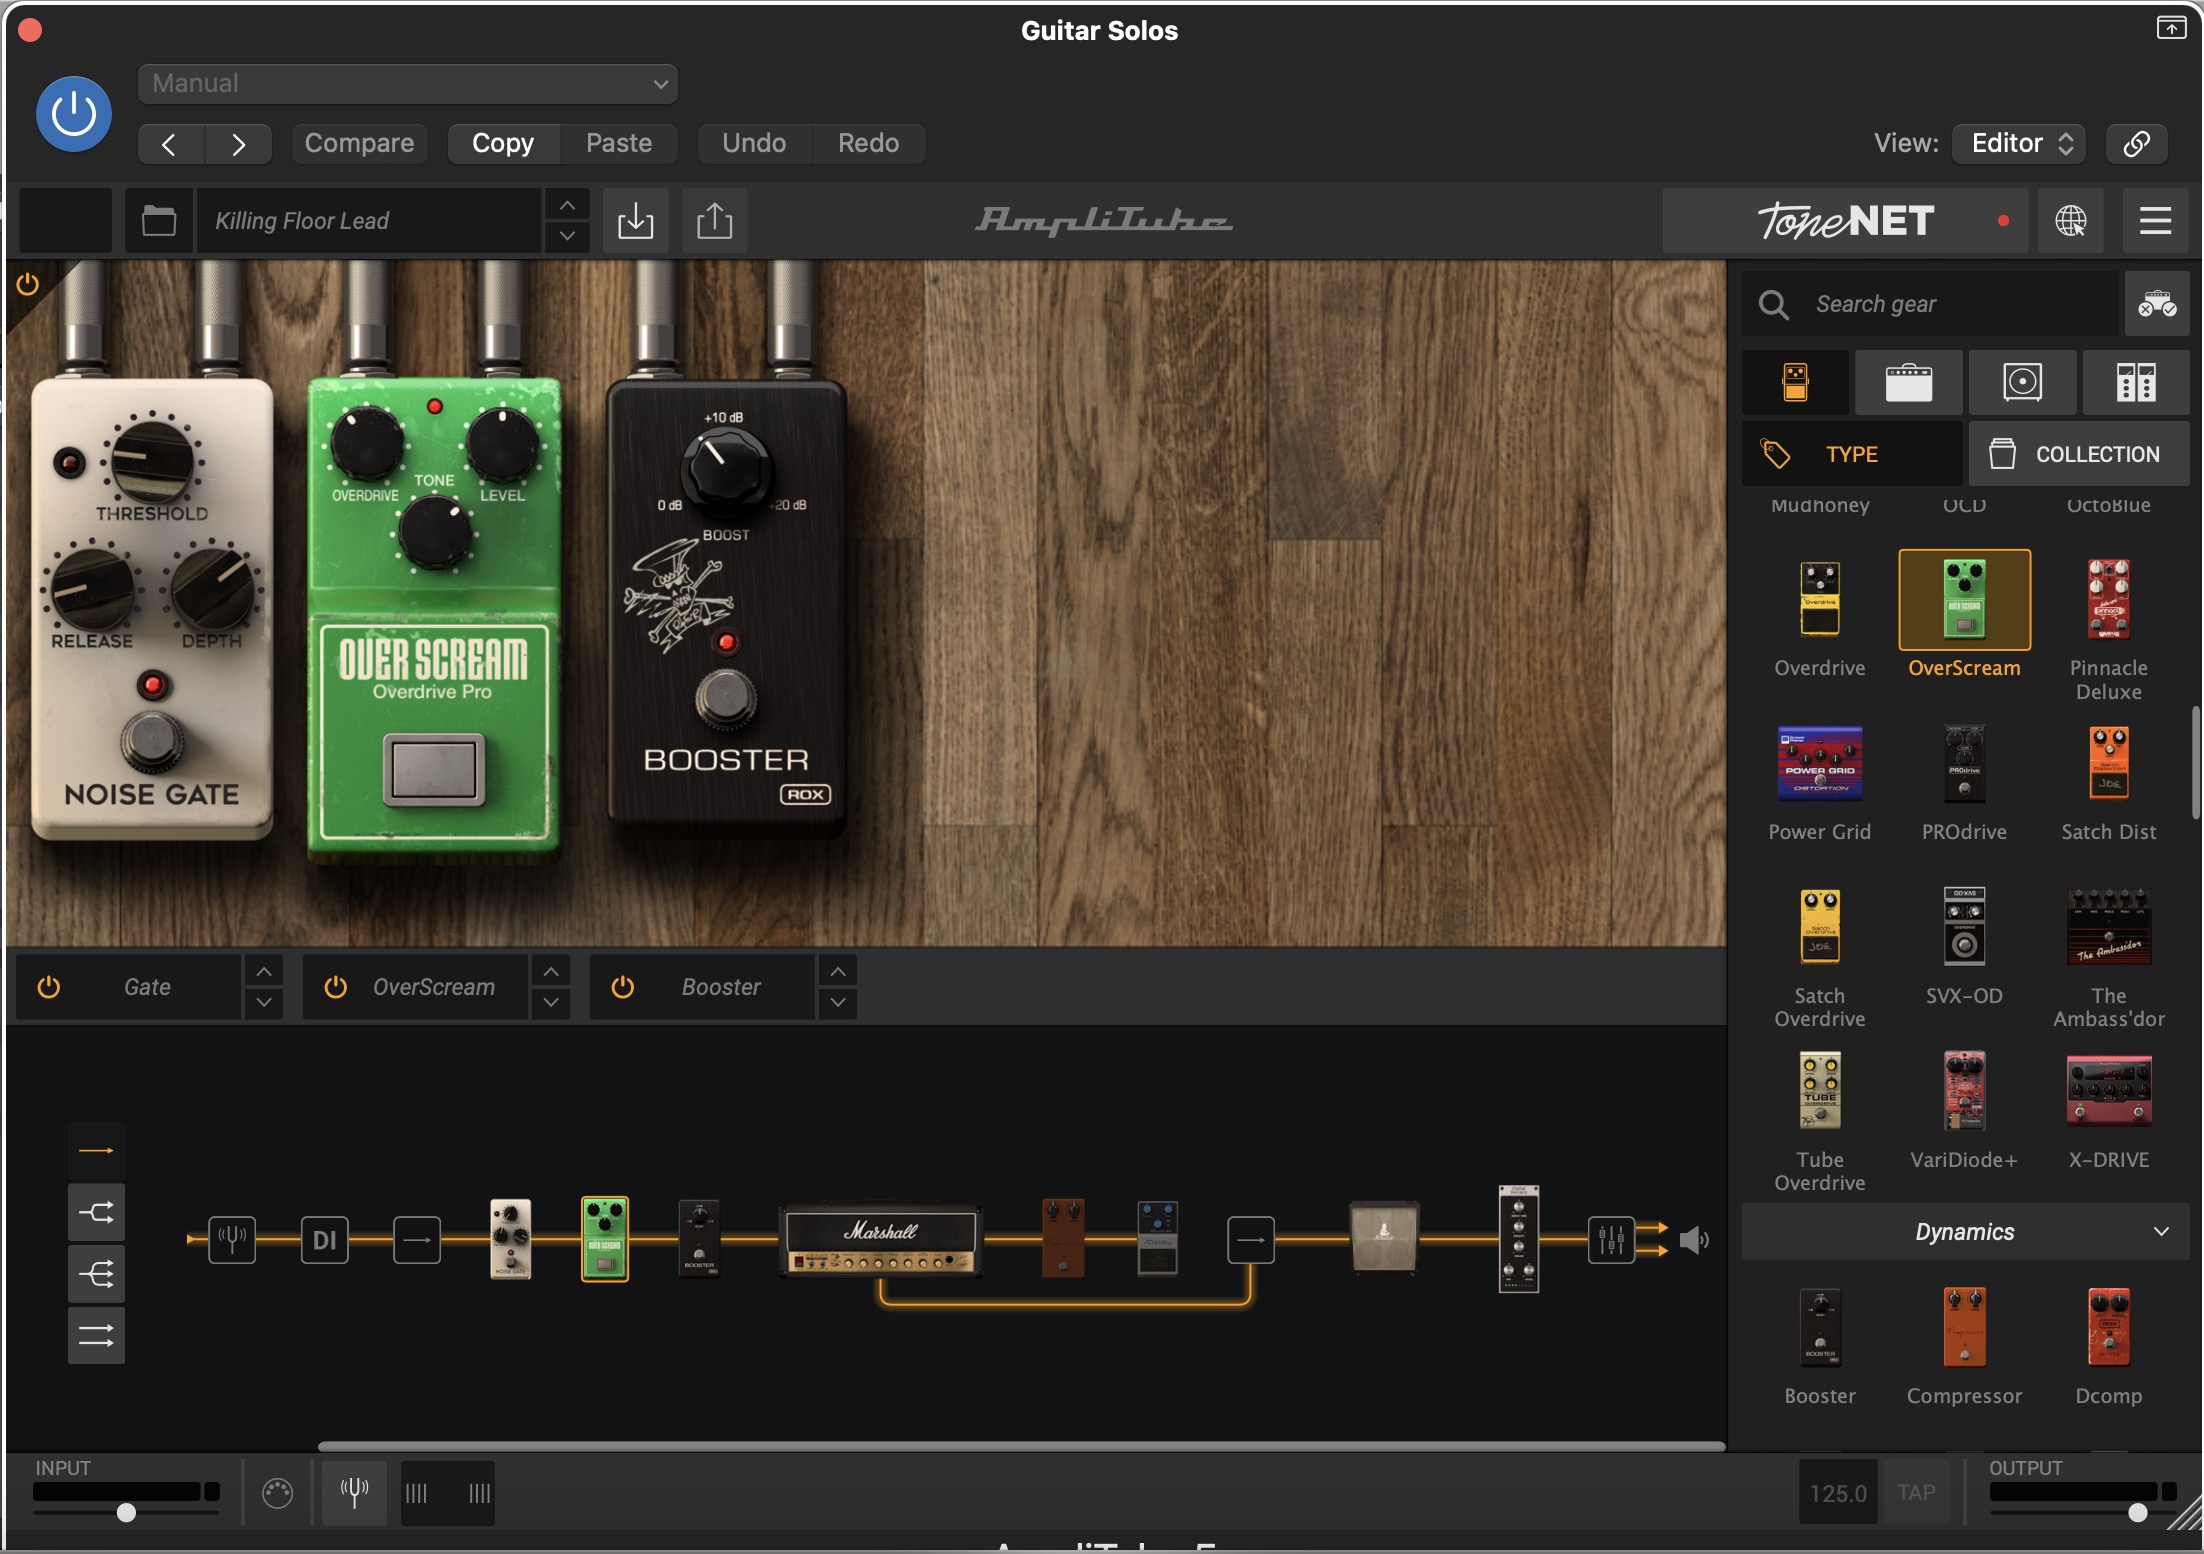Select the X-DRIVE pedal
2204x1554 pixels.
(2108, 1090)
